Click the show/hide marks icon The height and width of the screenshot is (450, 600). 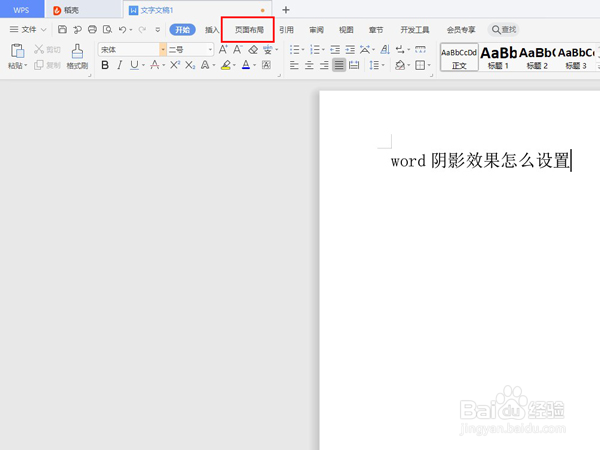coord(400,49)
